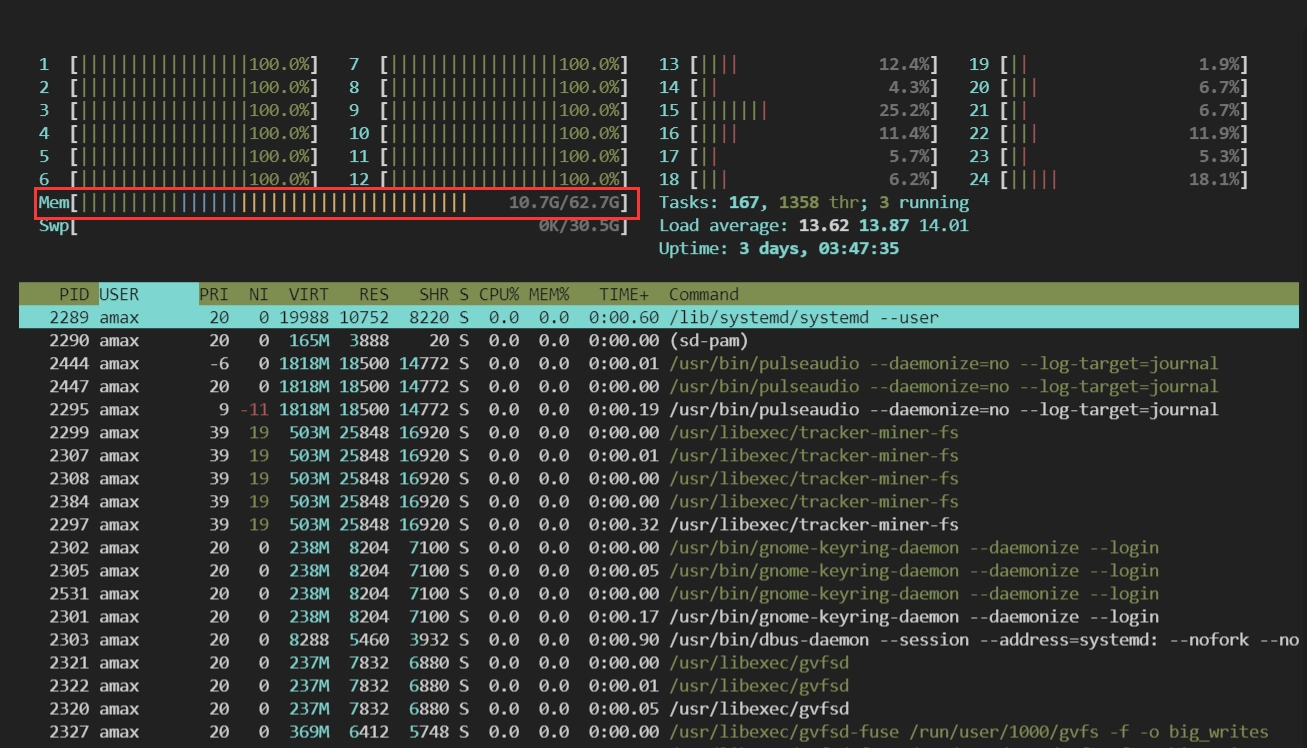Click CPU core 19 meter at 1.9%
This screenshot has width=1307, height=748.
tap(1109, 64)
